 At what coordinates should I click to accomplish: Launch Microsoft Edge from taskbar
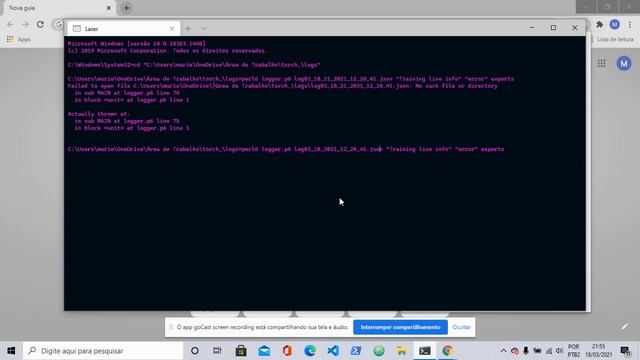tap(310, 351)
